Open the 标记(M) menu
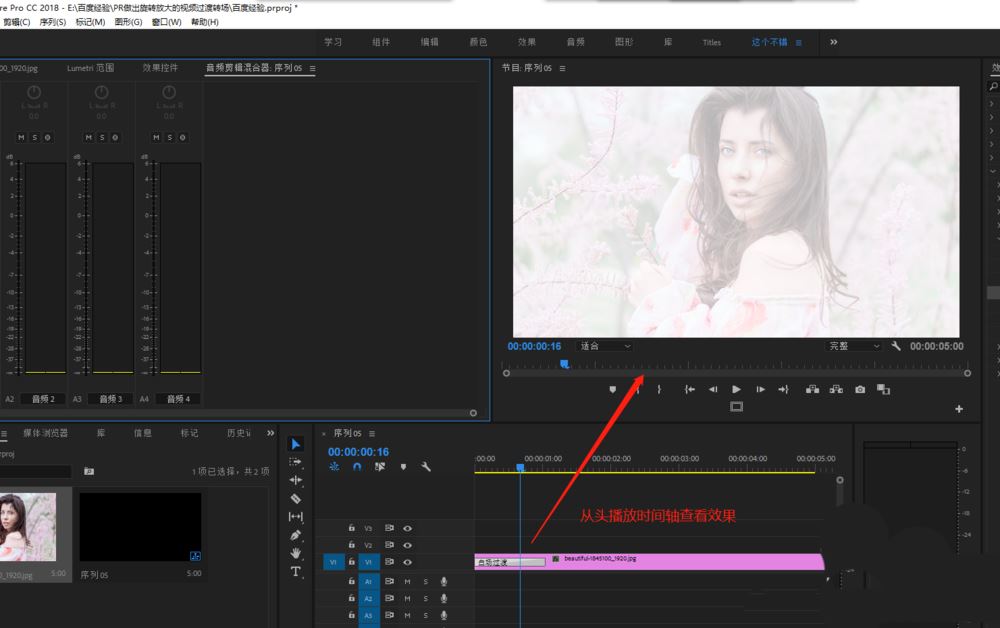The height and width of the screenshot is (628, 1000). click(x=90, y=22)
